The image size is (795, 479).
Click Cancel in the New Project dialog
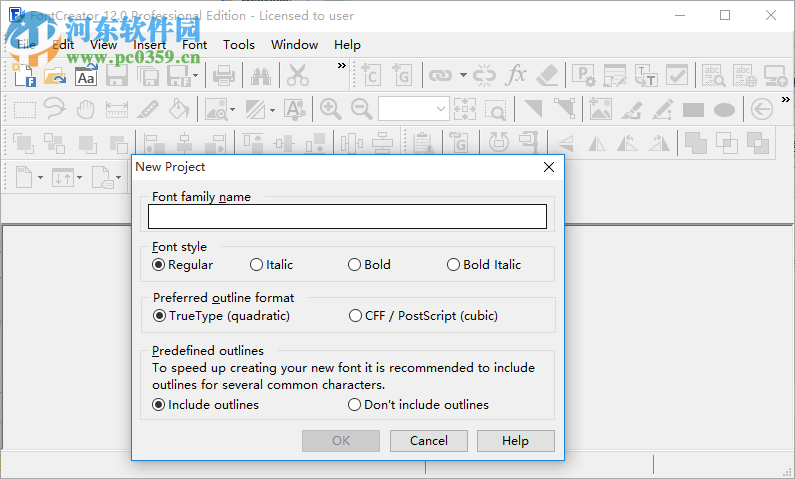click(x=429, y=441)
